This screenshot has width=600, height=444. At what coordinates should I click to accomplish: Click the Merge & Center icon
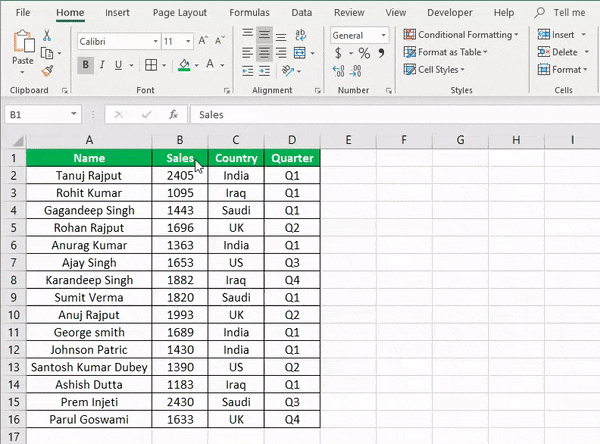point(300,53)
